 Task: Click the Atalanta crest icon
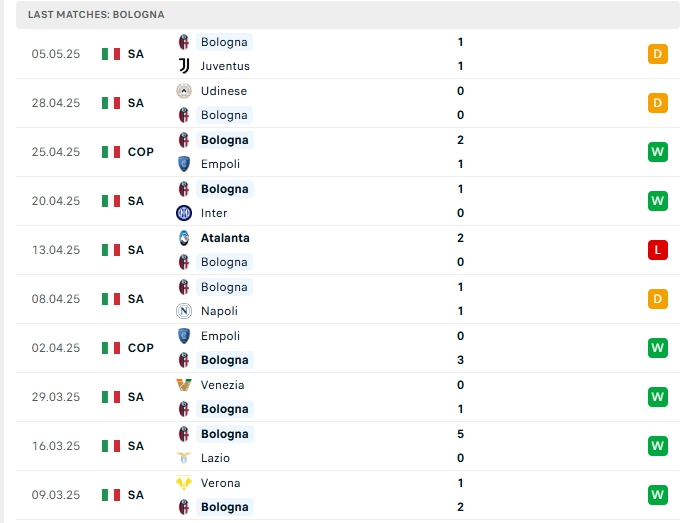184,238
